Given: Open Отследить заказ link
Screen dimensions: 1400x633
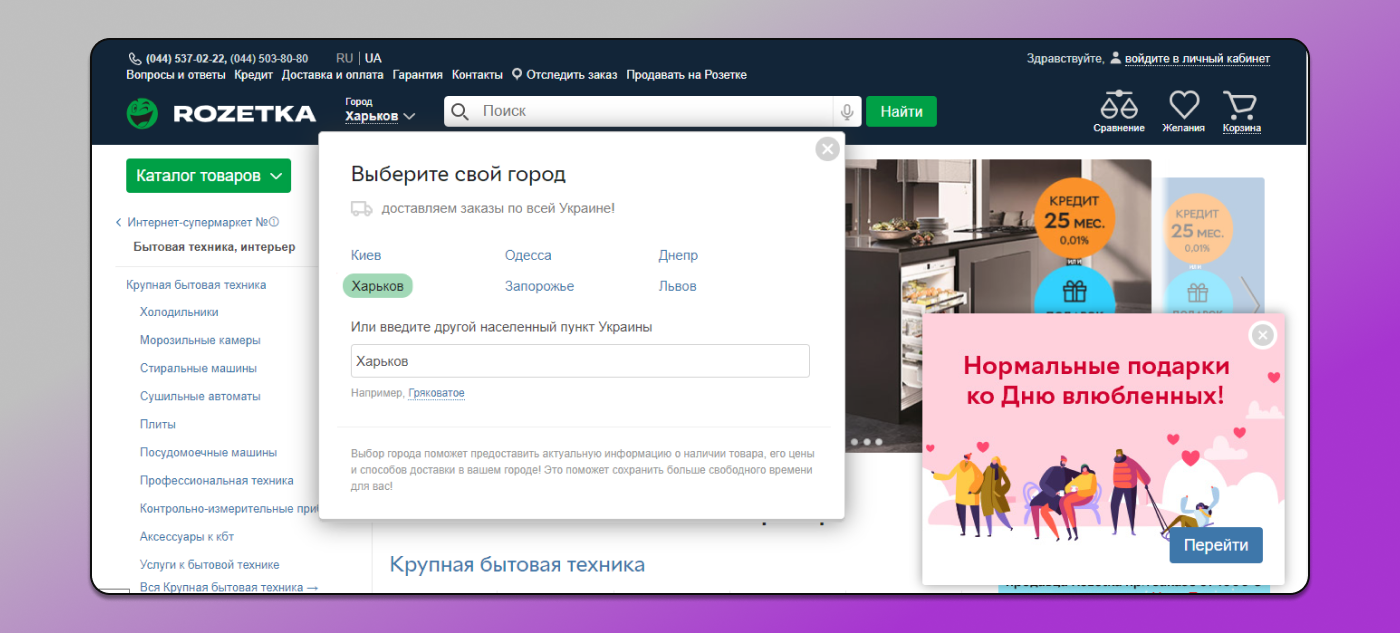Looking at the screenshot, I should (565, 75).
